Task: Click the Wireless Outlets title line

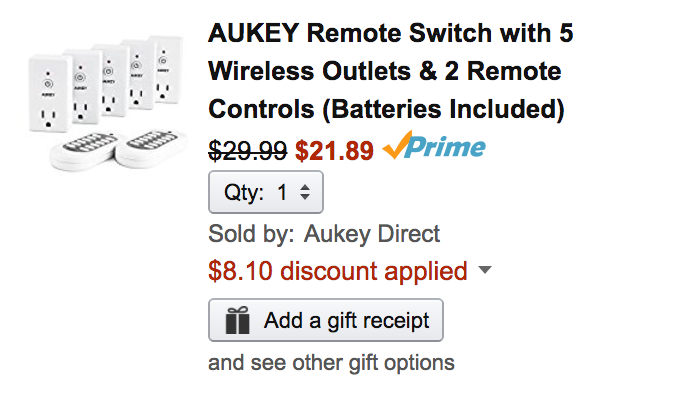Action: click(x=384, y=72)
